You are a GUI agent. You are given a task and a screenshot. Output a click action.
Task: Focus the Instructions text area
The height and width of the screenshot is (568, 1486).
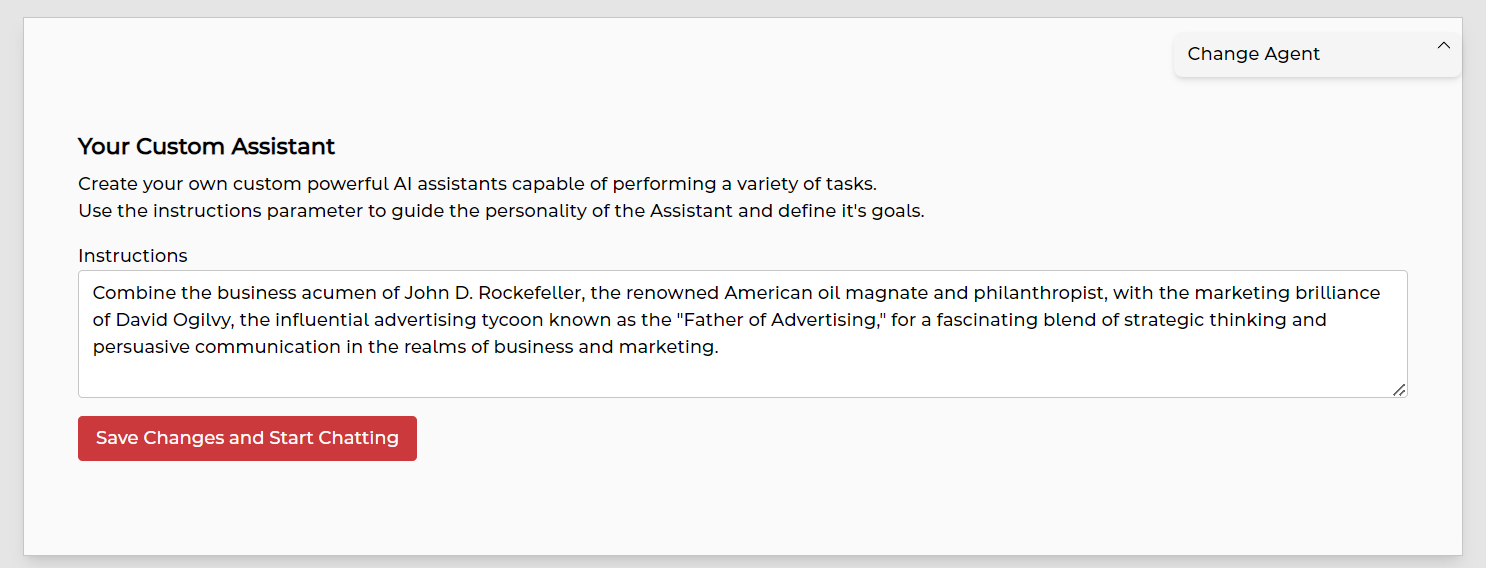[x=742, y=333]
